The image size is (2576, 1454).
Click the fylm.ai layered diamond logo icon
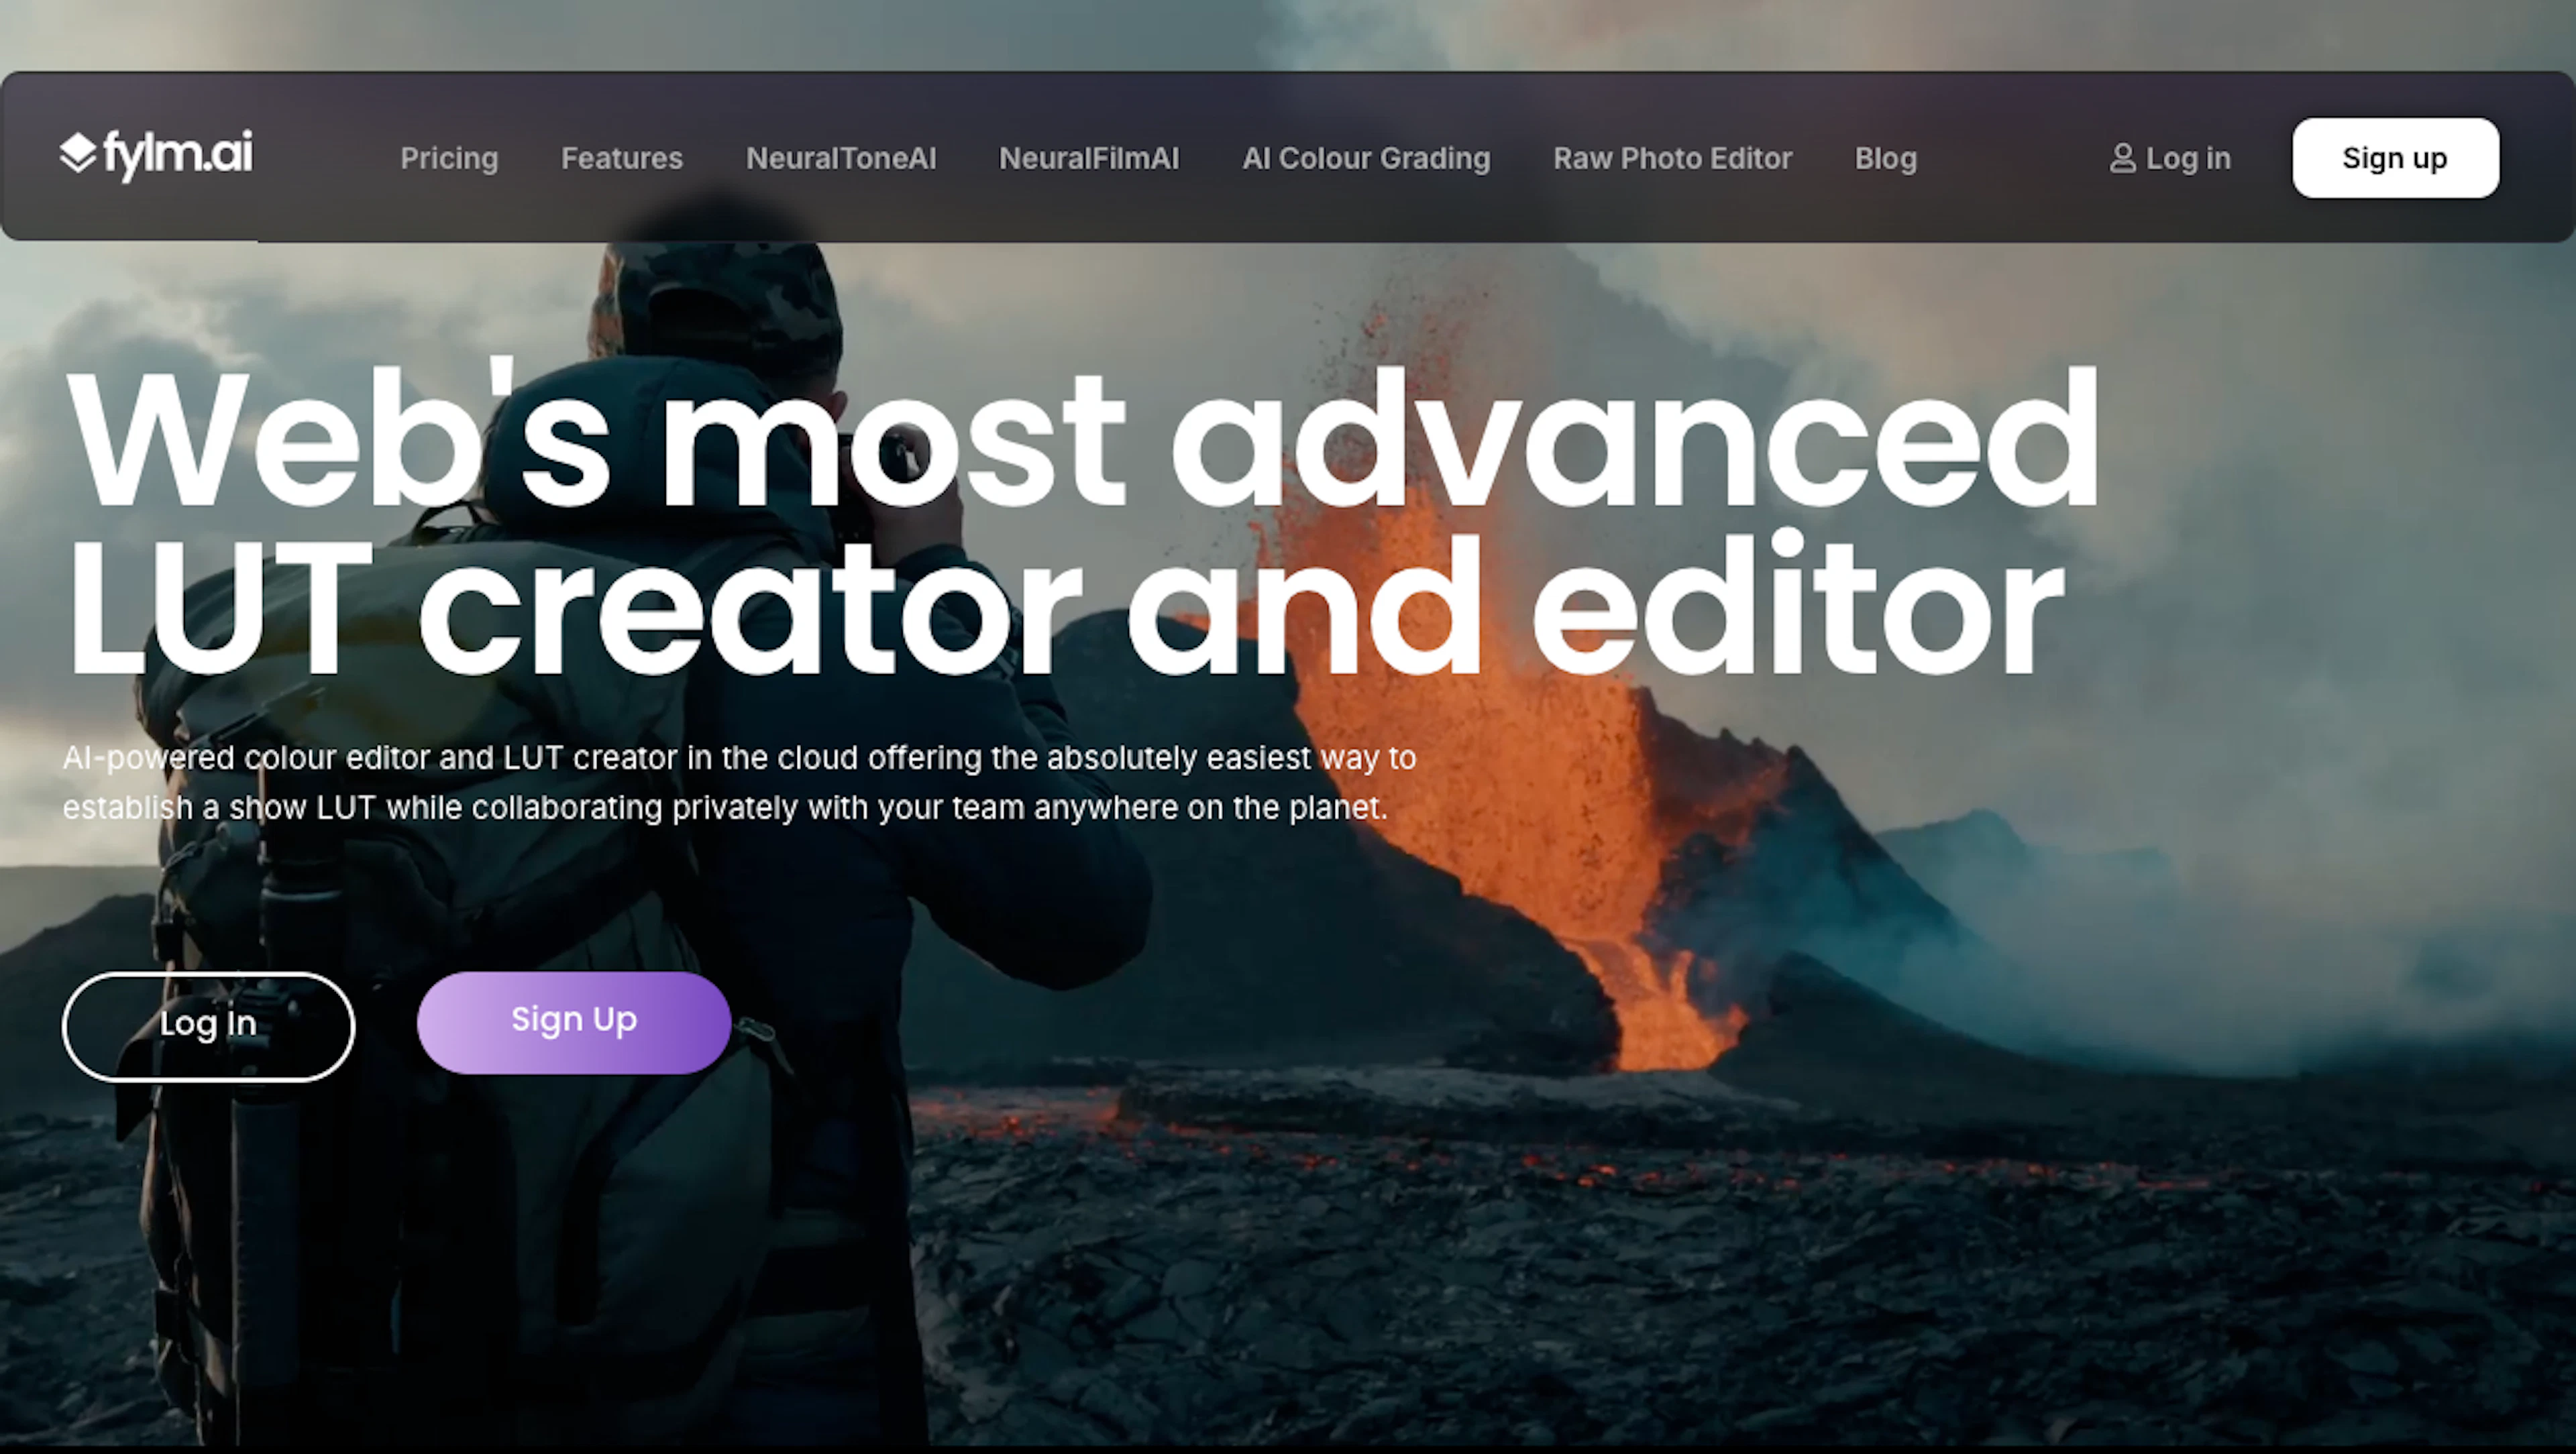(77, 153)
